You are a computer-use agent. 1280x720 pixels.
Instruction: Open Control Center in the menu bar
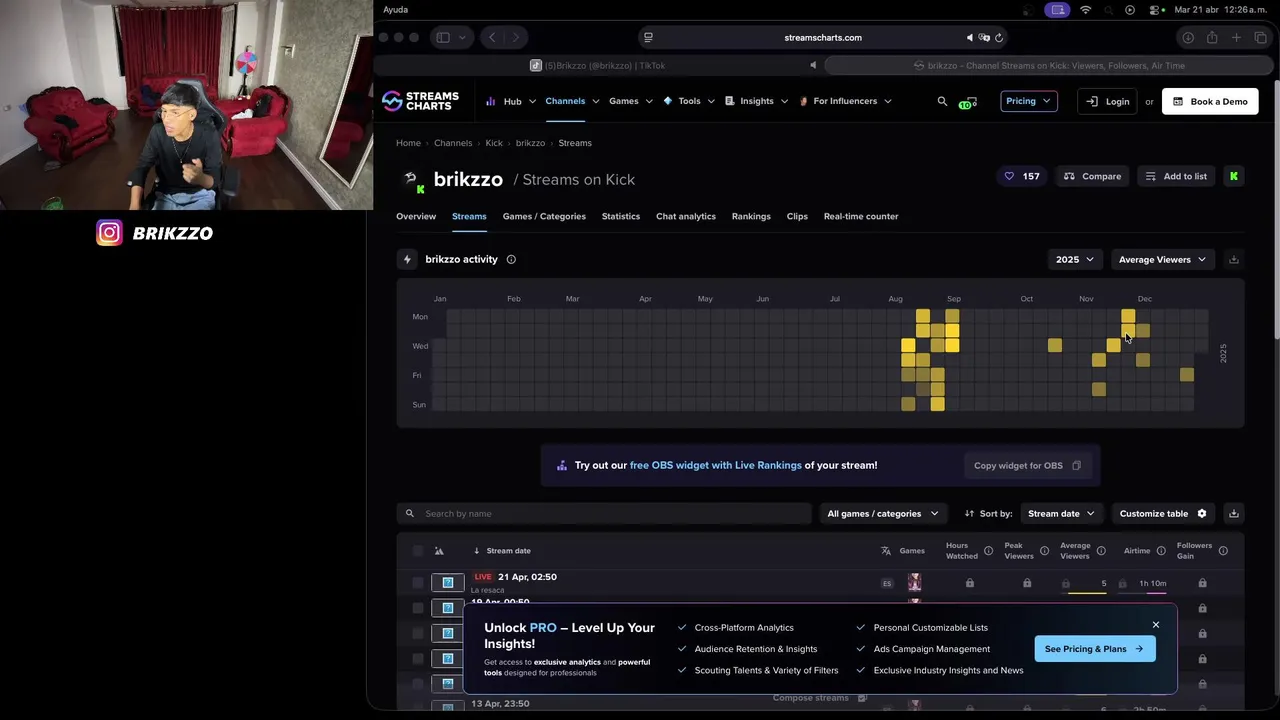[x=1154, y=10]
